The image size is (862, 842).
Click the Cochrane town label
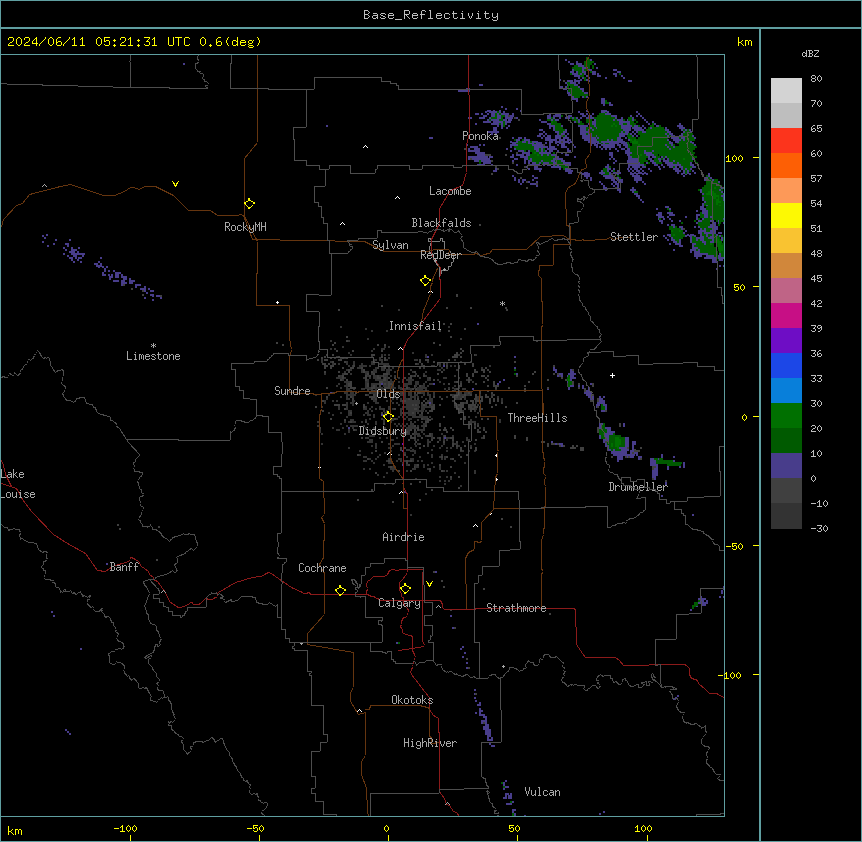322,568
